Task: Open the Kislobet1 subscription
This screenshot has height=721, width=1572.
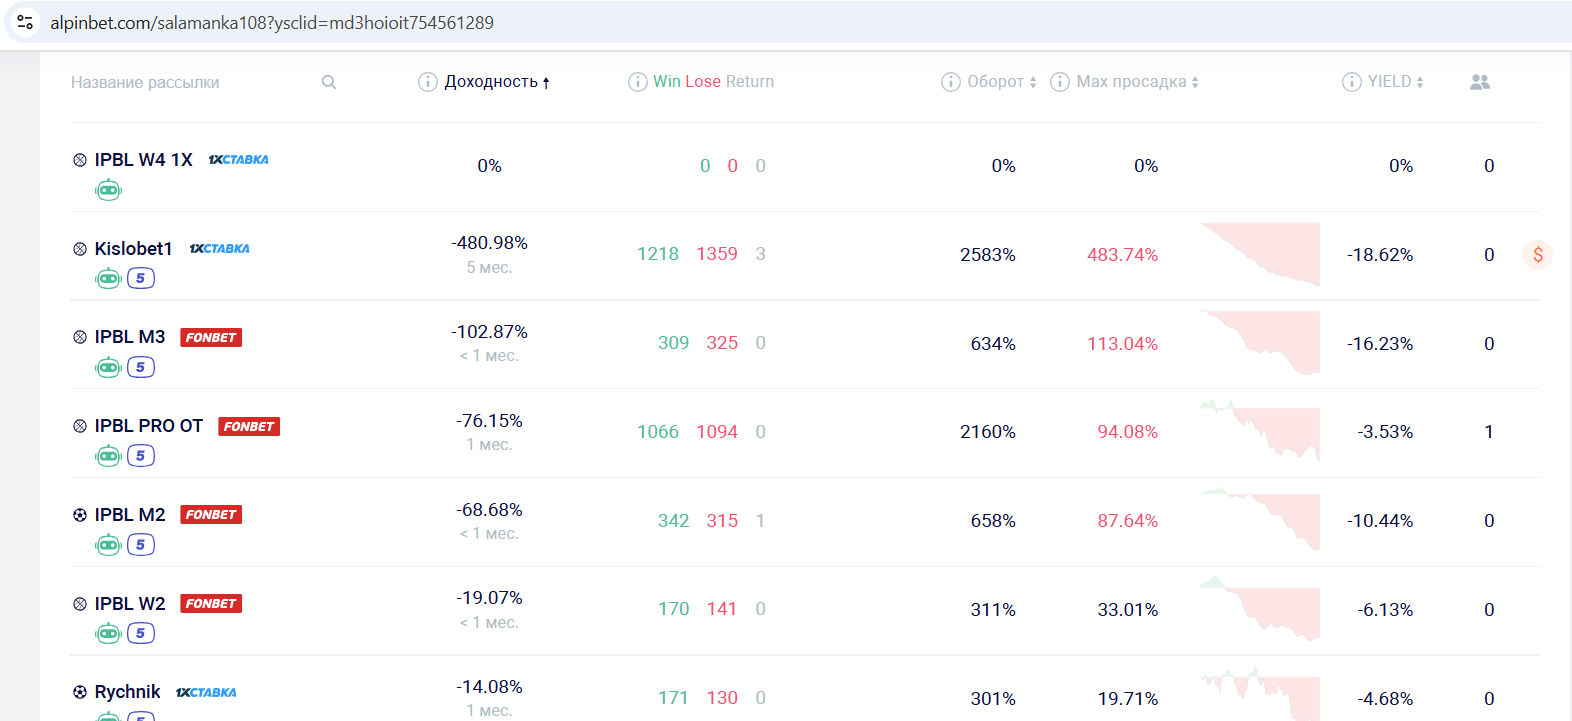Action: 133,249
